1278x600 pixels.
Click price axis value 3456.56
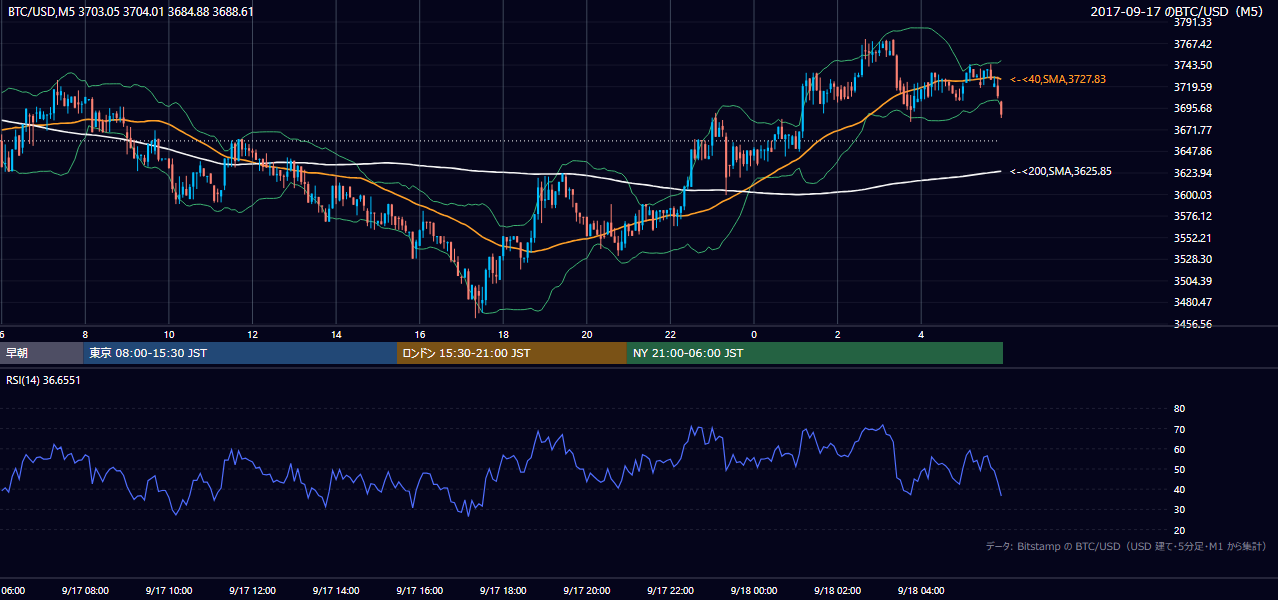(x=1192, y=324)
